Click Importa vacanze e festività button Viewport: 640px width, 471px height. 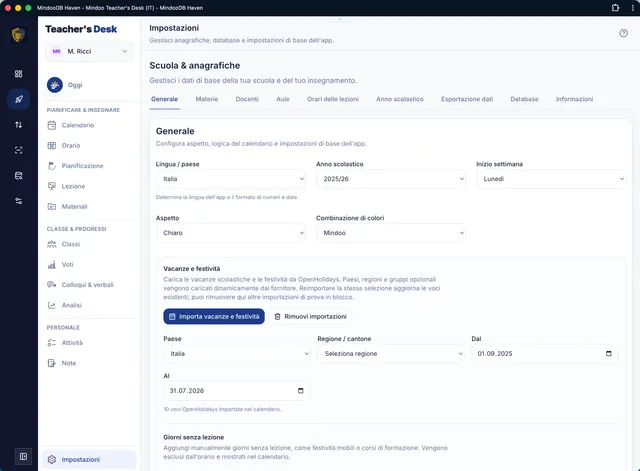pyautogui.click(x=214, y=316)
